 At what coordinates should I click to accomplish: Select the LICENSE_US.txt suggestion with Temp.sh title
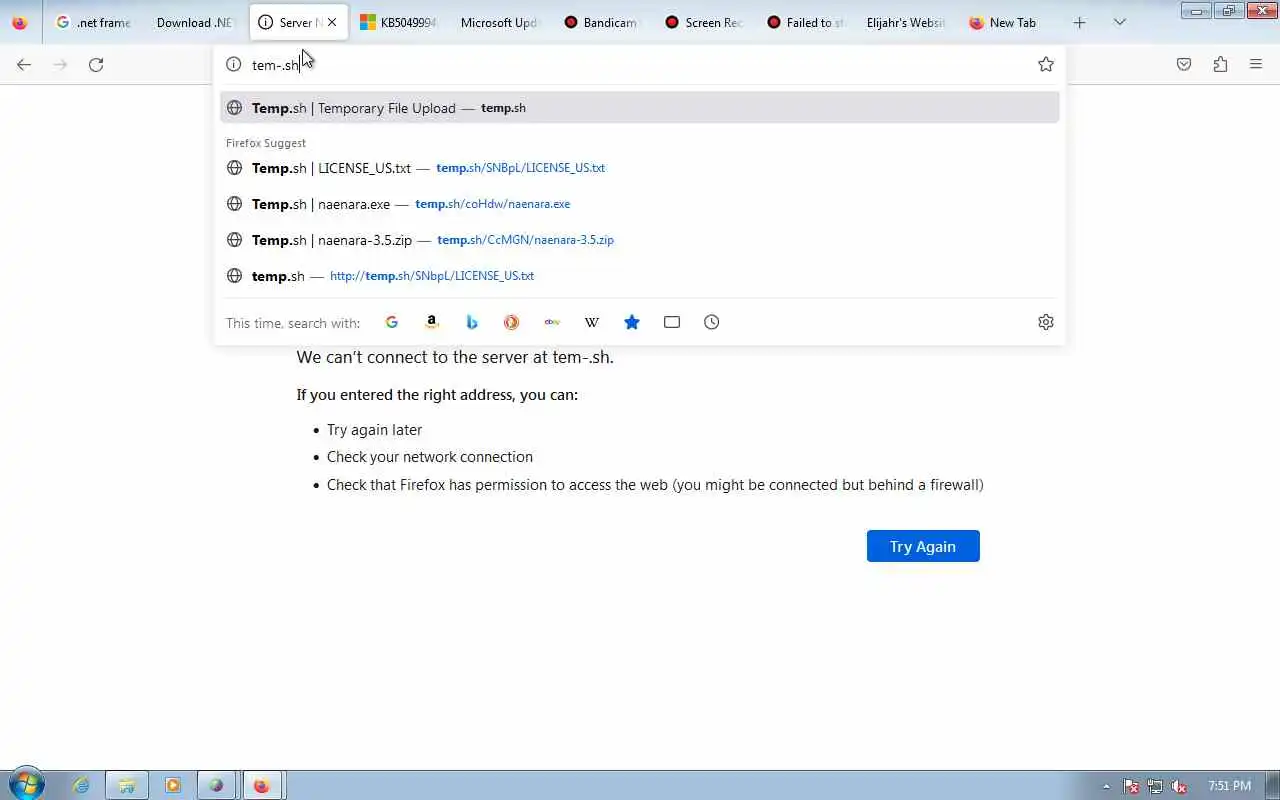[640, 168]
